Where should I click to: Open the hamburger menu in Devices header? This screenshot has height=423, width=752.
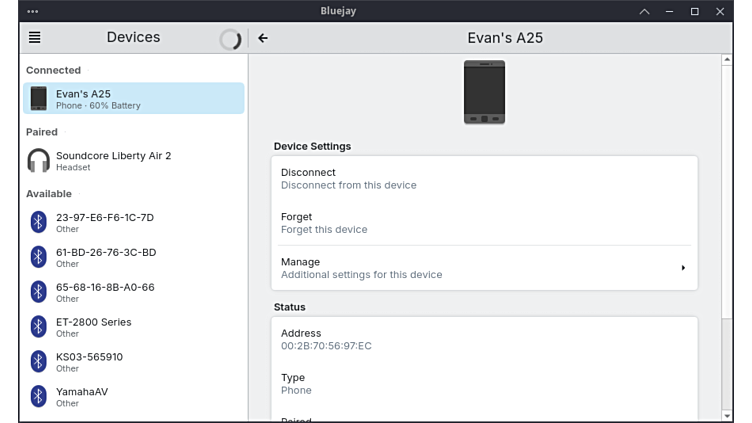tap(35, 38)
